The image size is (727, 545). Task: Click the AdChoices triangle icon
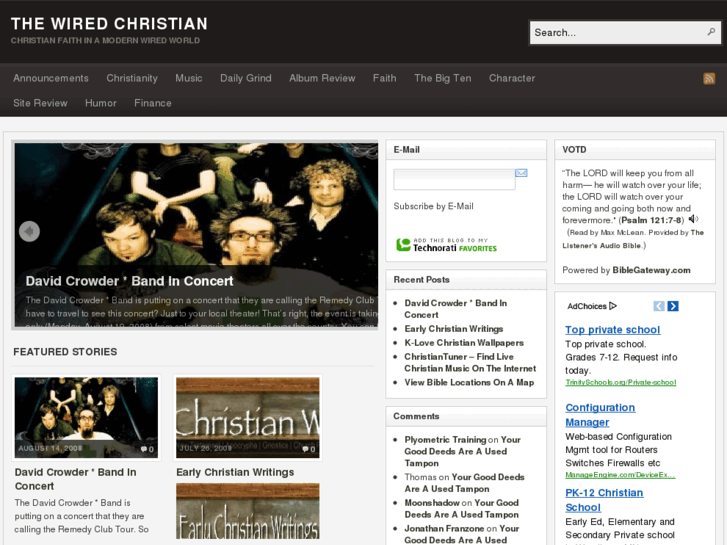[x=613, y=306]
